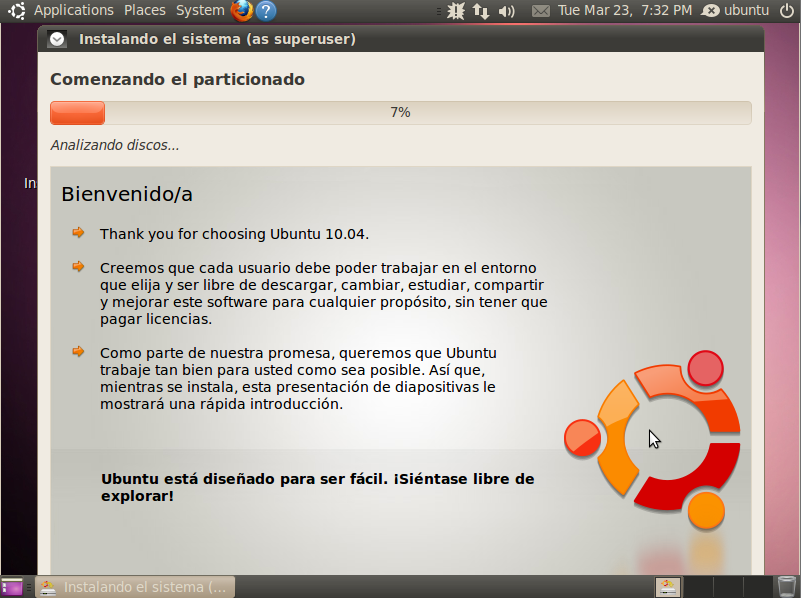
Task: Click the Thank you for choosing Ubuntu line
Action: (234, 234)
